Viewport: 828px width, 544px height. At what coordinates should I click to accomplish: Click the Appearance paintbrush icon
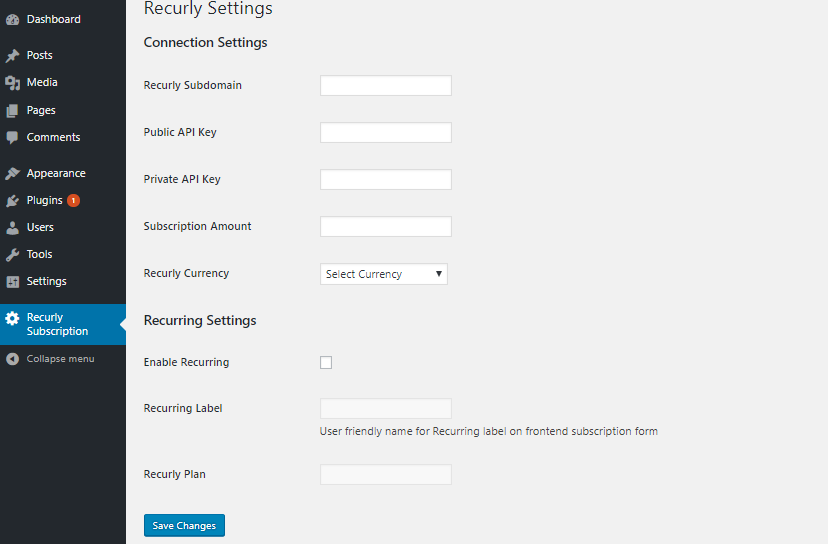coord(13,174)
